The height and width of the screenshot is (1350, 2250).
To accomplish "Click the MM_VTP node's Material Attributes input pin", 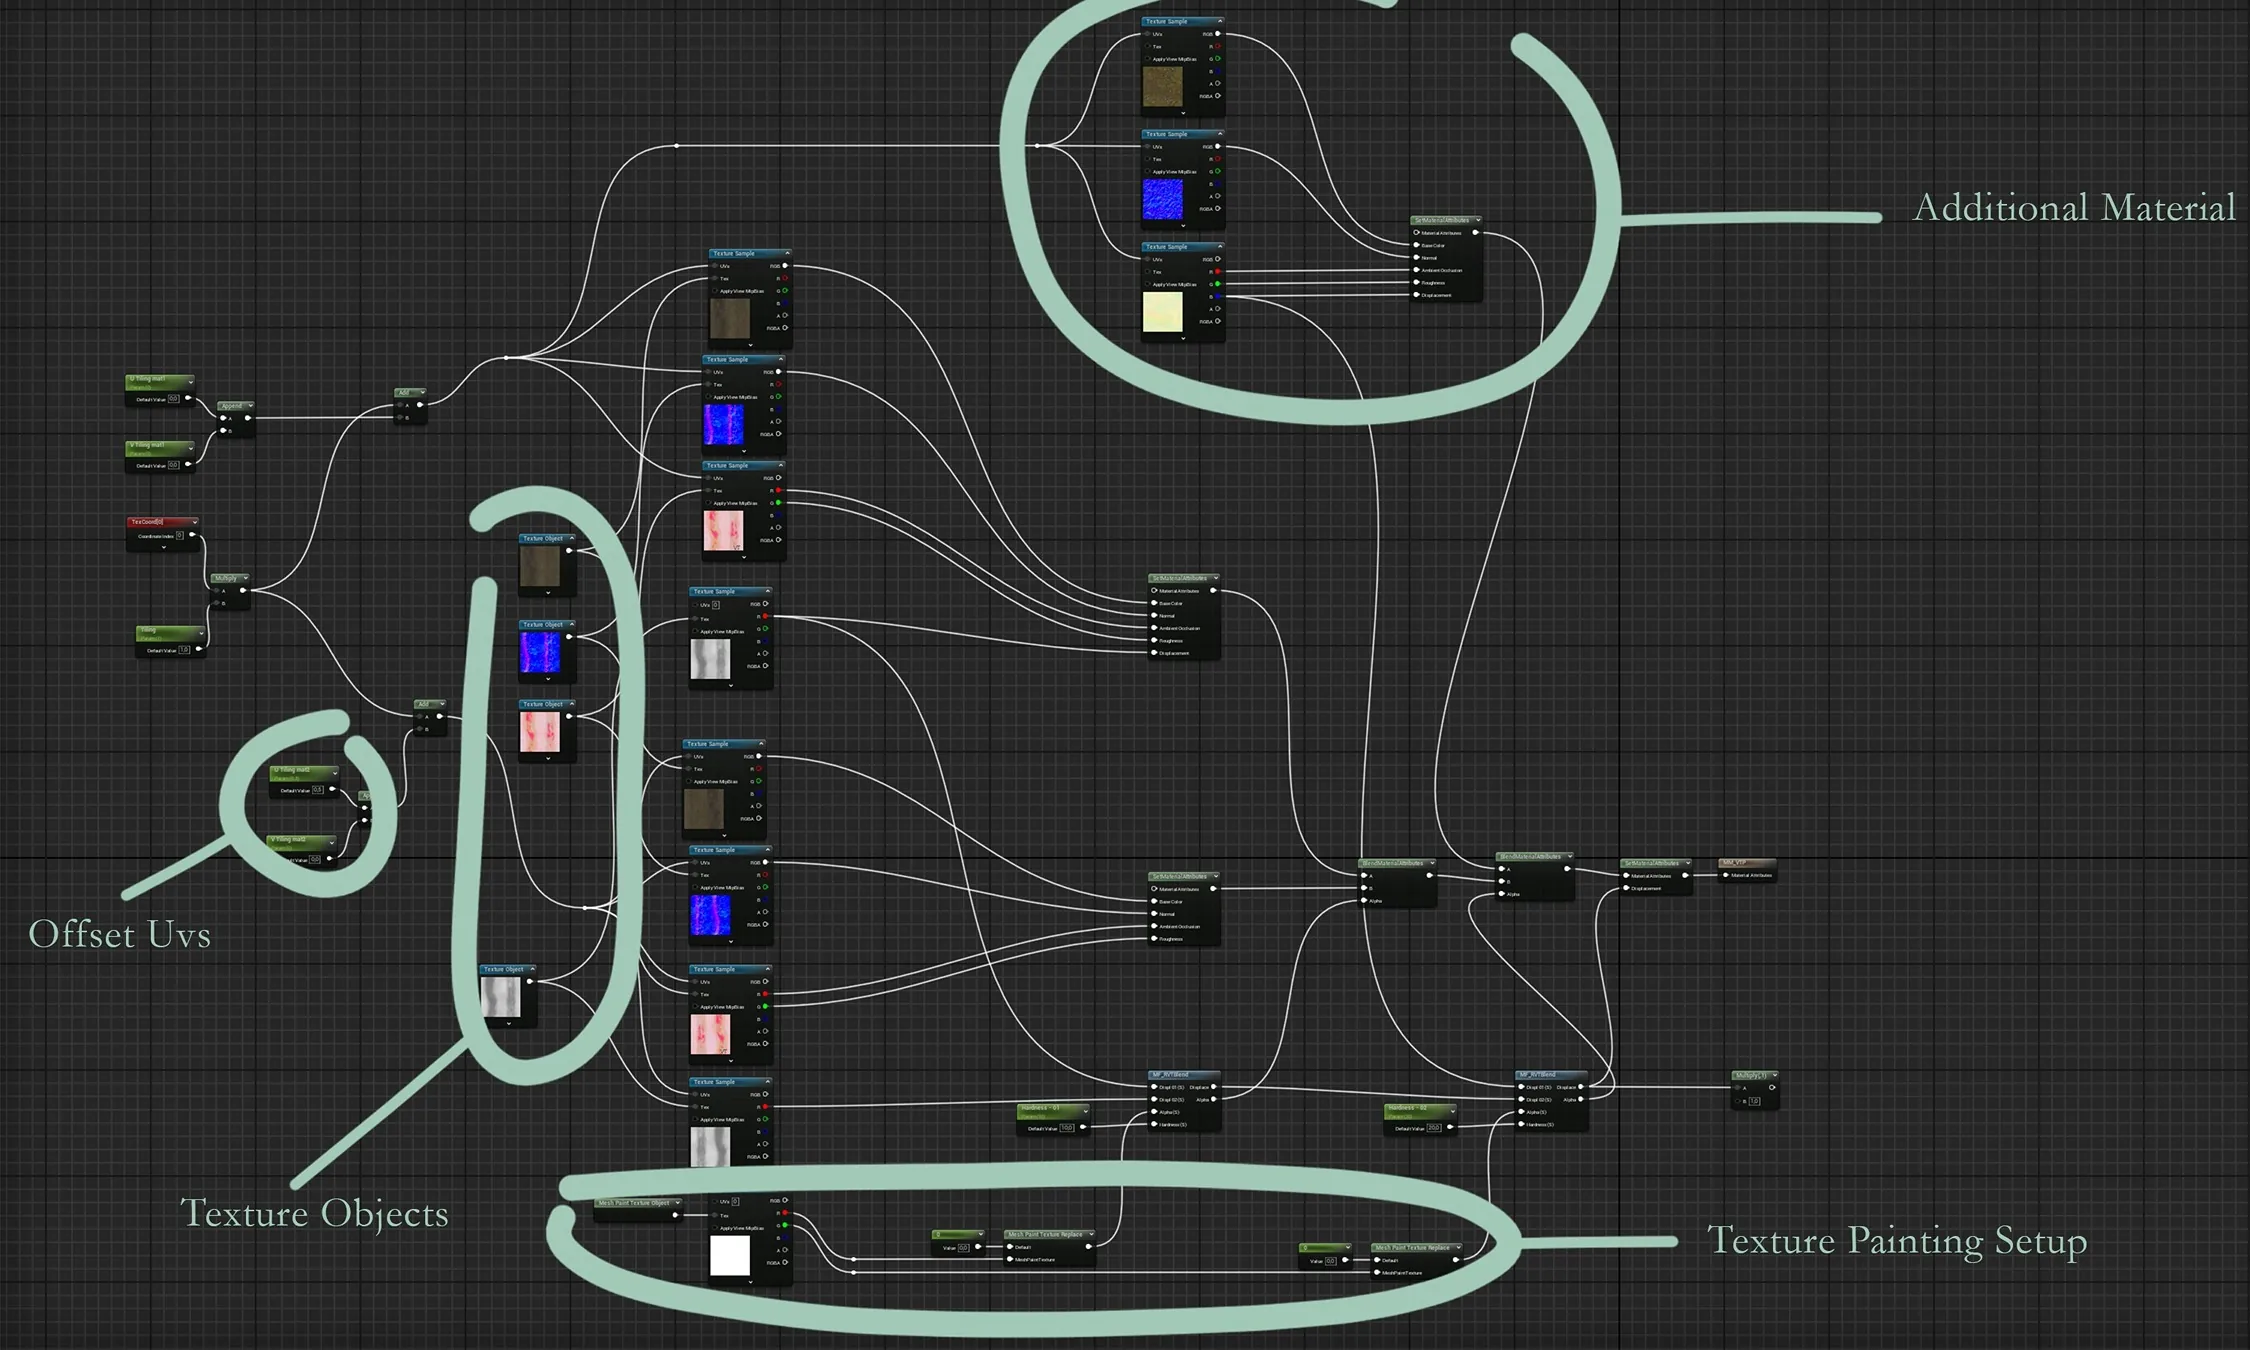I will click(1725, 875).
